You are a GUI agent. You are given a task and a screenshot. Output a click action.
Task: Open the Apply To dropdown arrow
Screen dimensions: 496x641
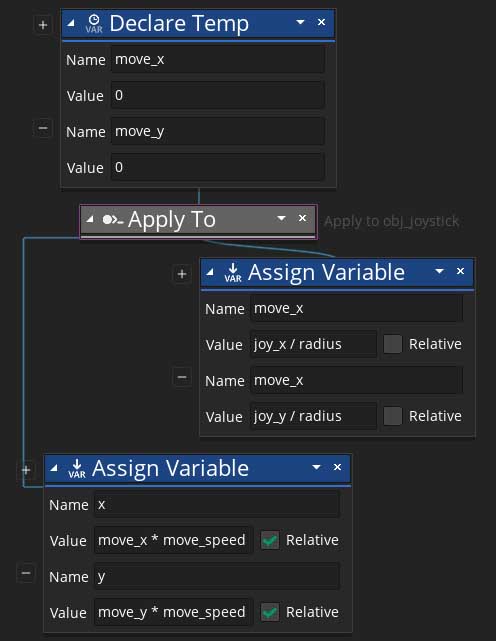281,218
